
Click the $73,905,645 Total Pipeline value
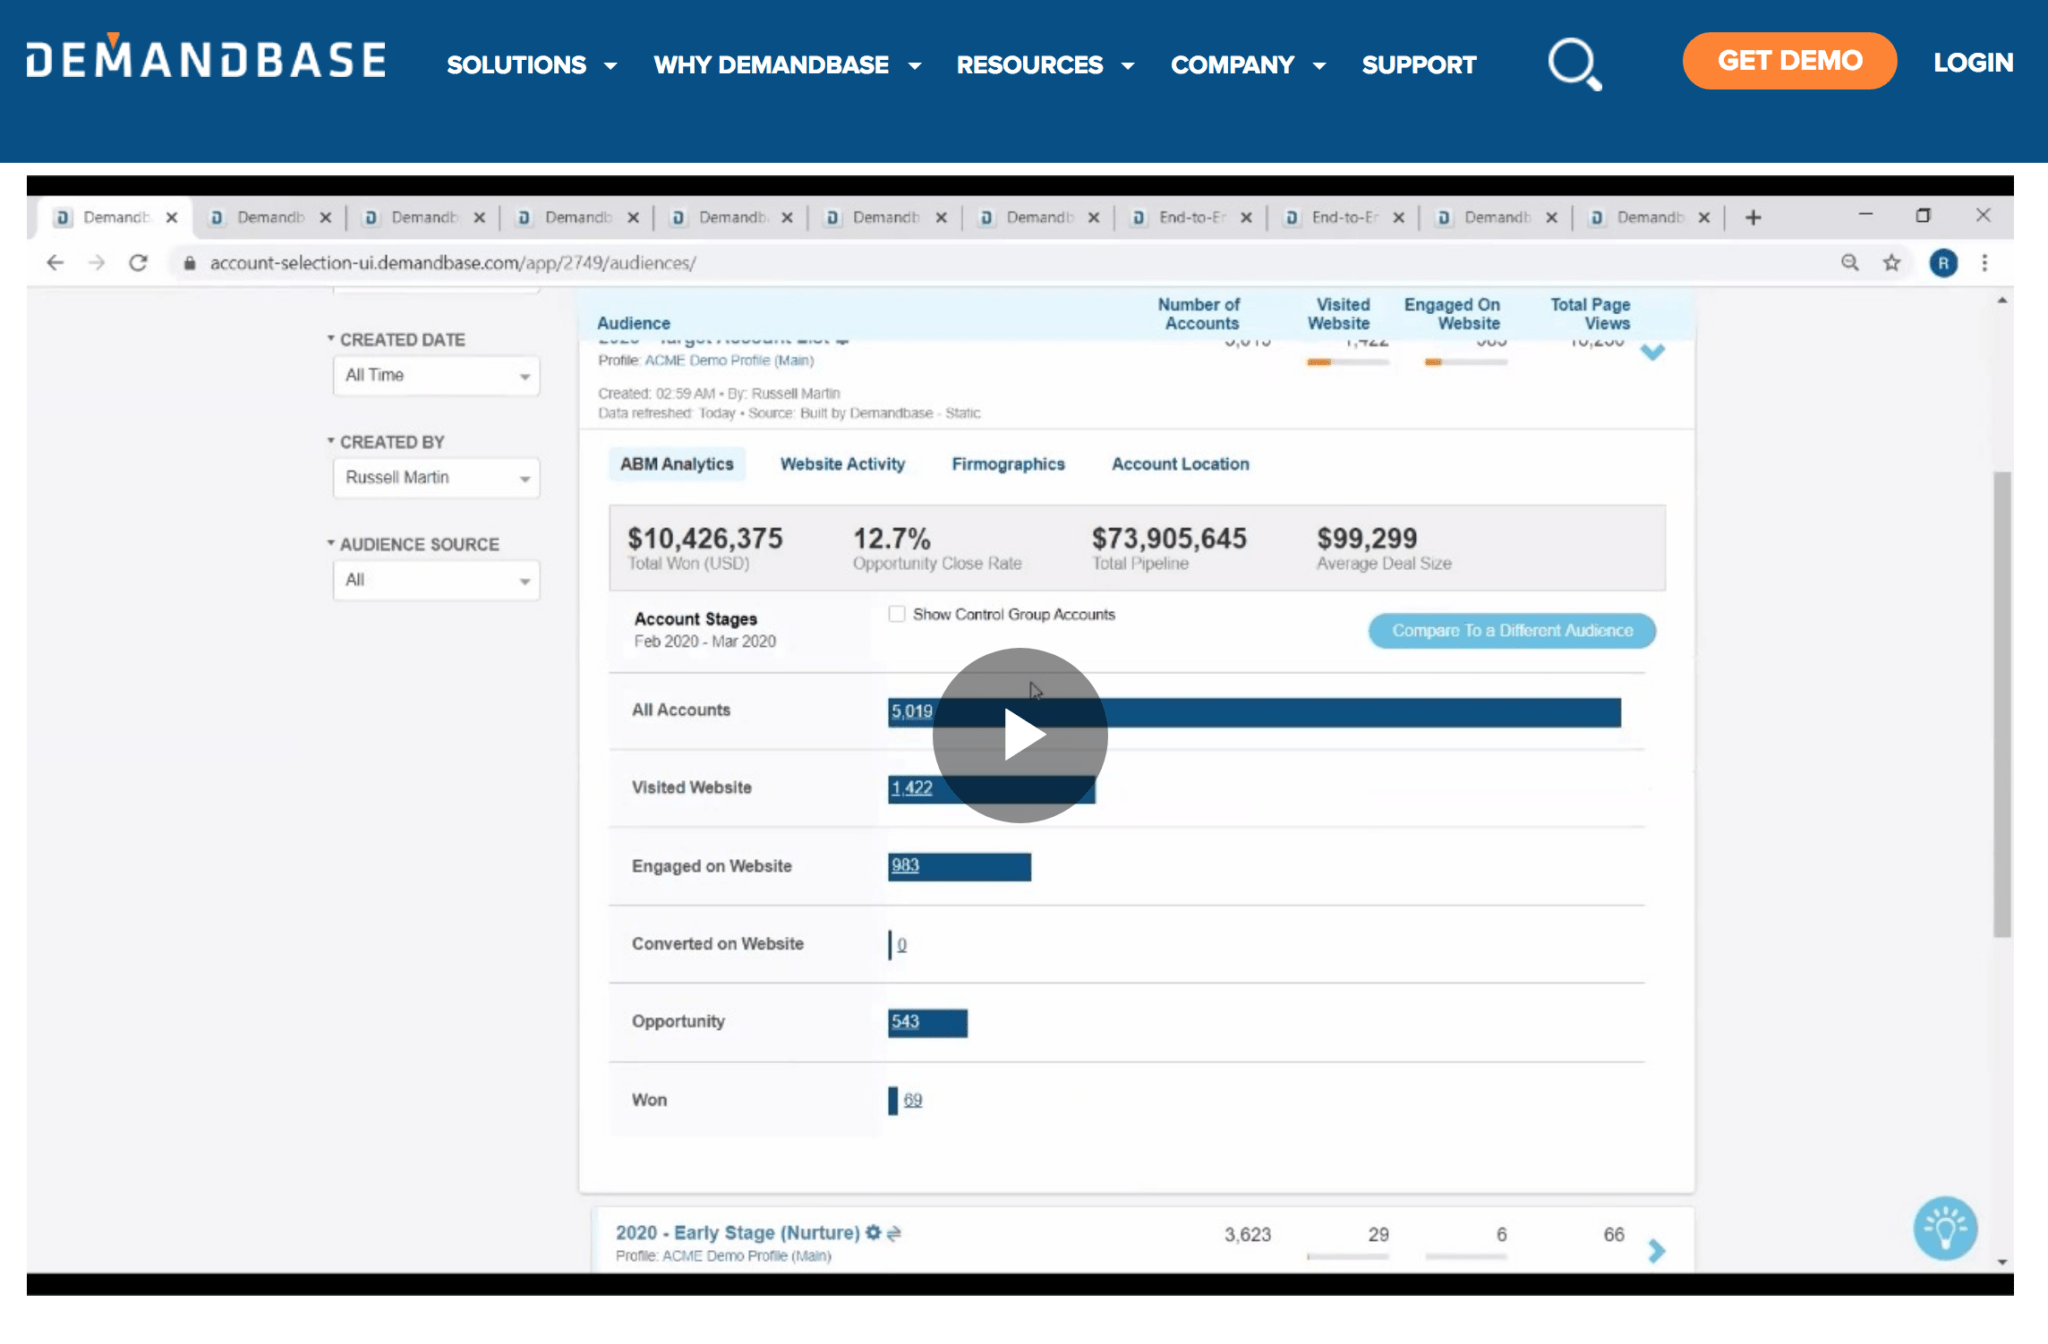[x=1169, y=538]
